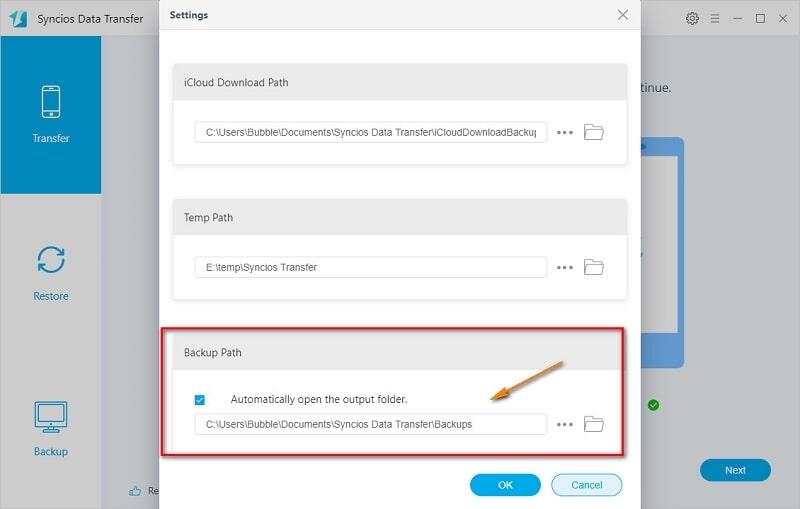Close the Settings dialog
Viewport: 800px width, 509px height.
click(x=623, y=15)
